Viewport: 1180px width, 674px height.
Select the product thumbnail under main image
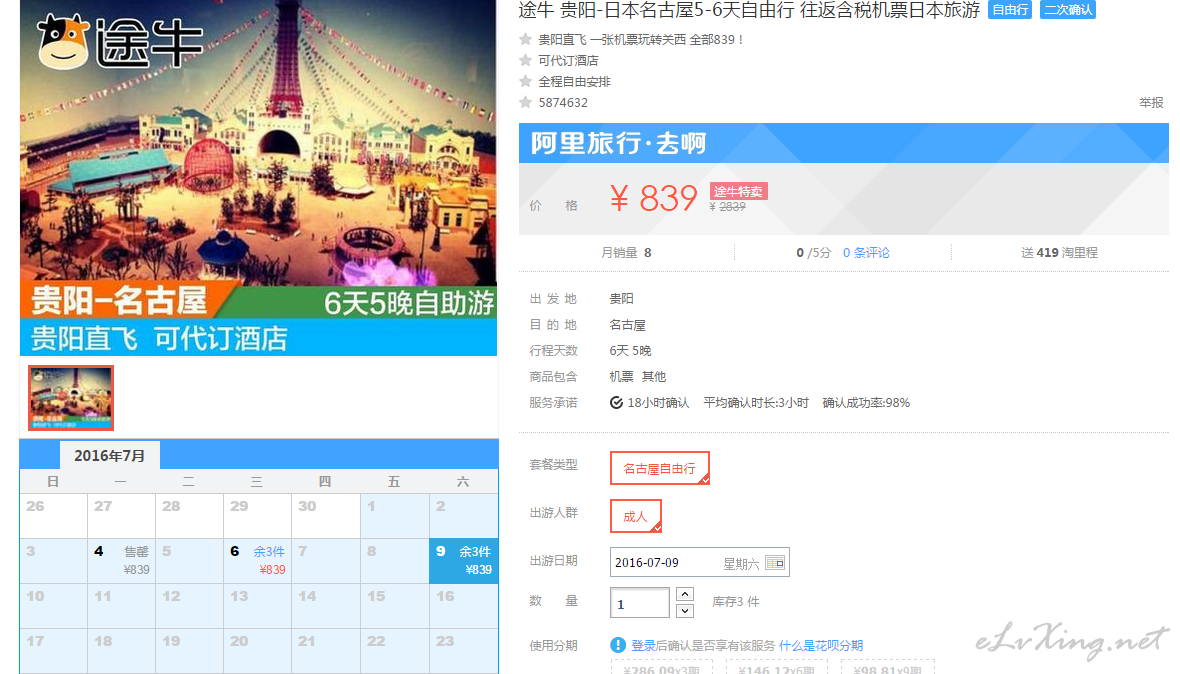(71, 398)
